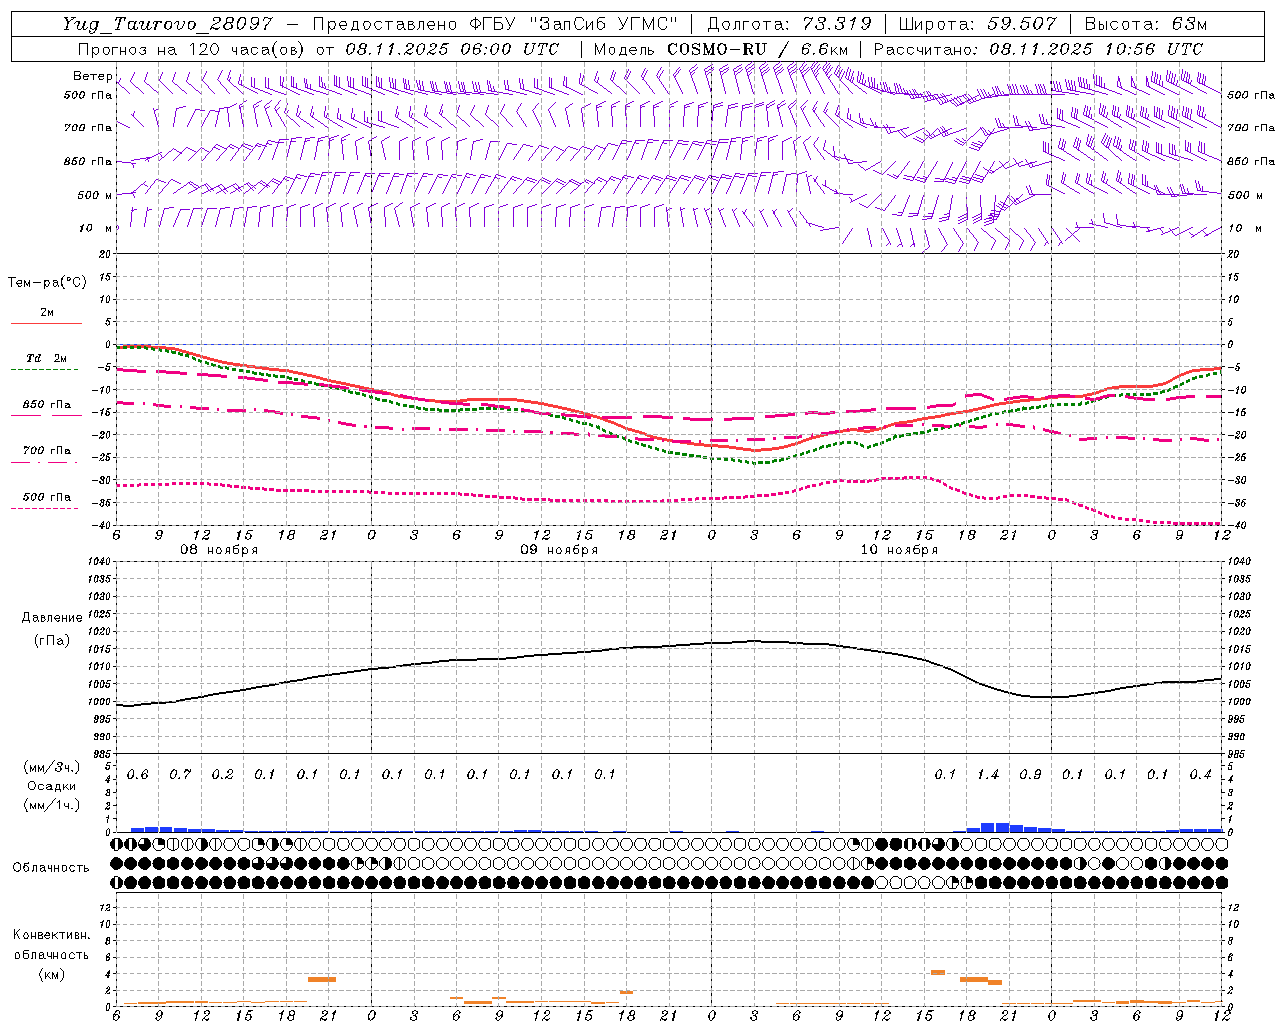Click the Td 2м dew point legend entry

click(x=46, y=358)
